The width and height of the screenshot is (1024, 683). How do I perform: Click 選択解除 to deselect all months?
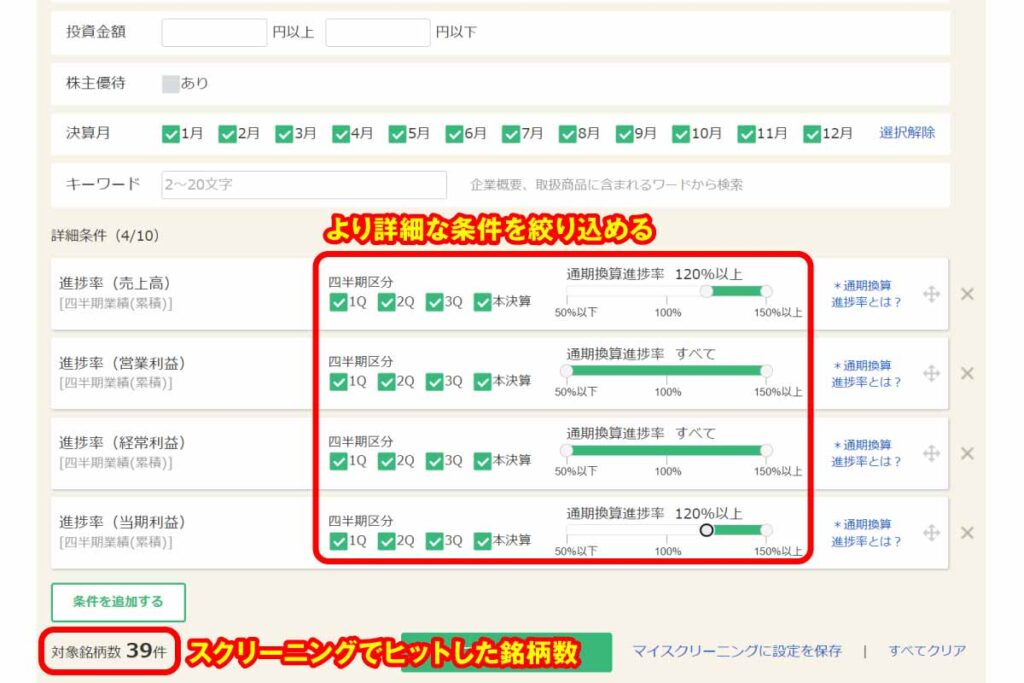tap(906, 133)
